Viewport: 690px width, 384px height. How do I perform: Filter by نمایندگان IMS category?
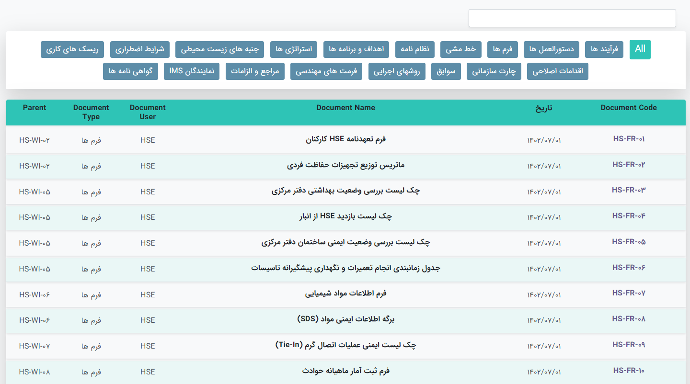coord(191,71)
